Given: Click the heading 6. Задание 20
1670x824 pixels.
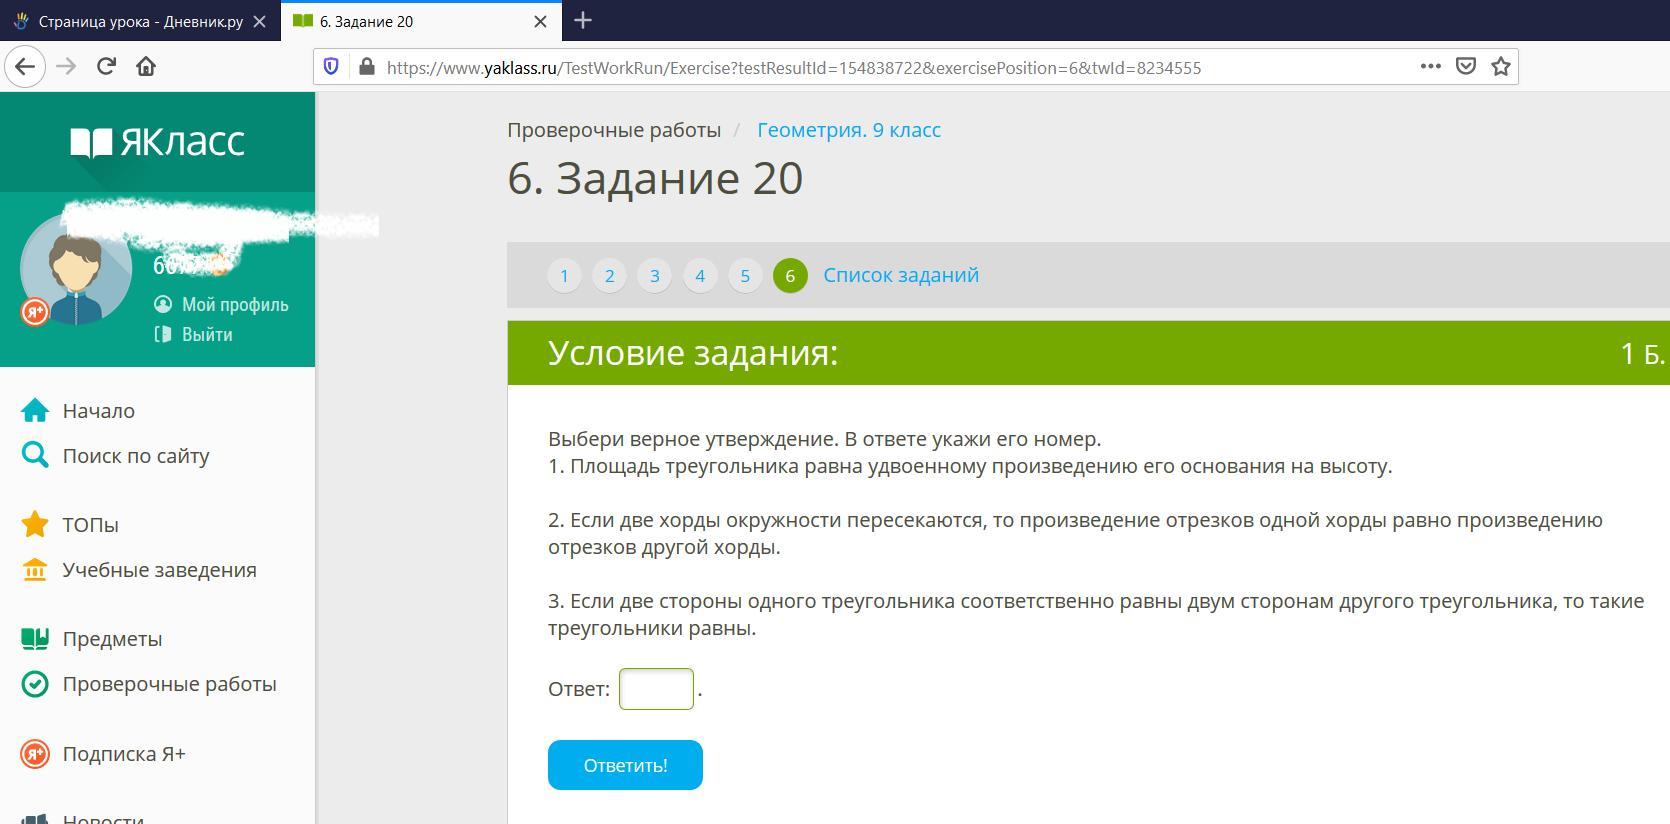Looking at the screenshot, I should (x=655, y=178).
